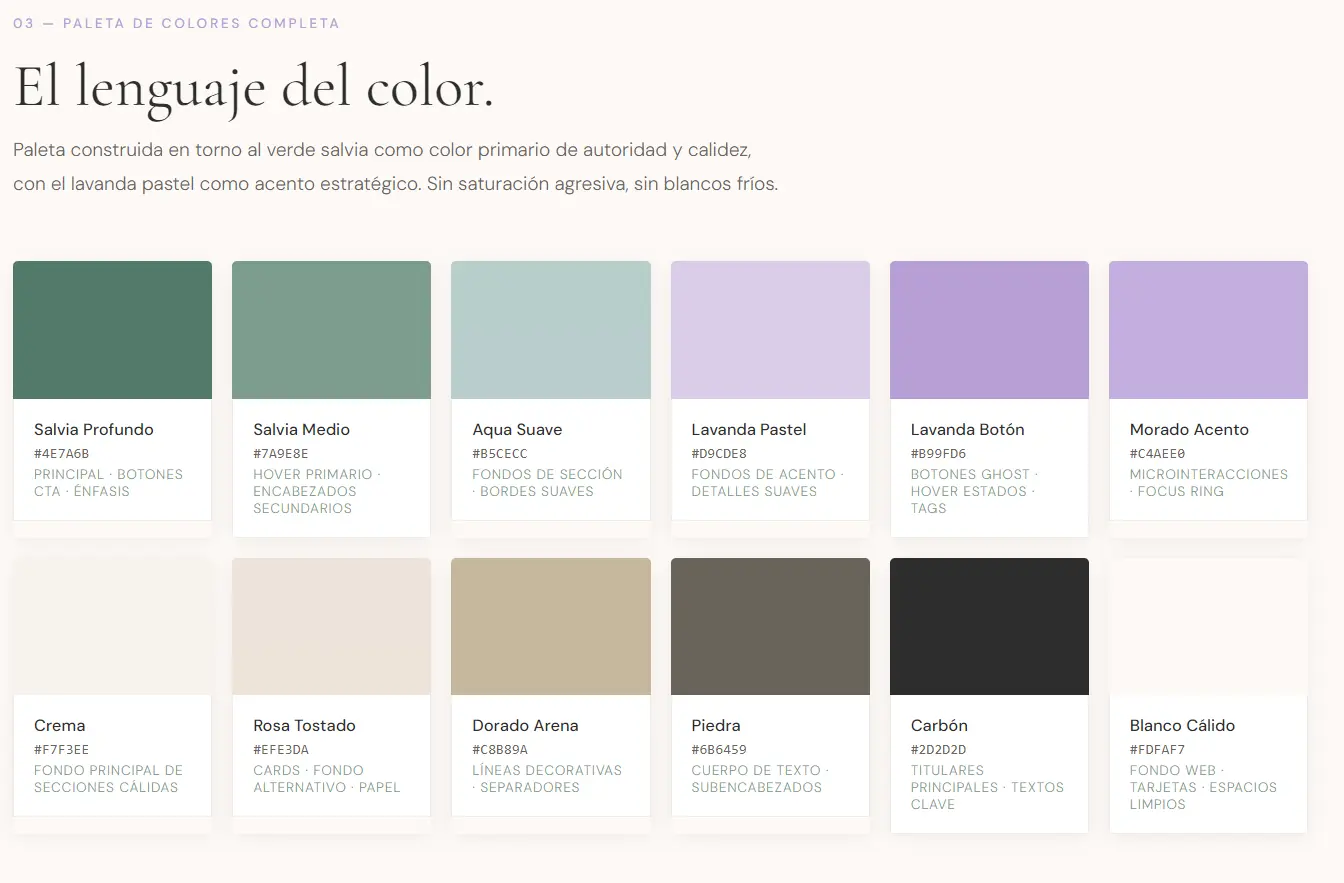The image size is (1344, 883).
Task: Click "Fondo web · Tarjetas · Espacios limpios" text
Action: [x=1204, y=787]
